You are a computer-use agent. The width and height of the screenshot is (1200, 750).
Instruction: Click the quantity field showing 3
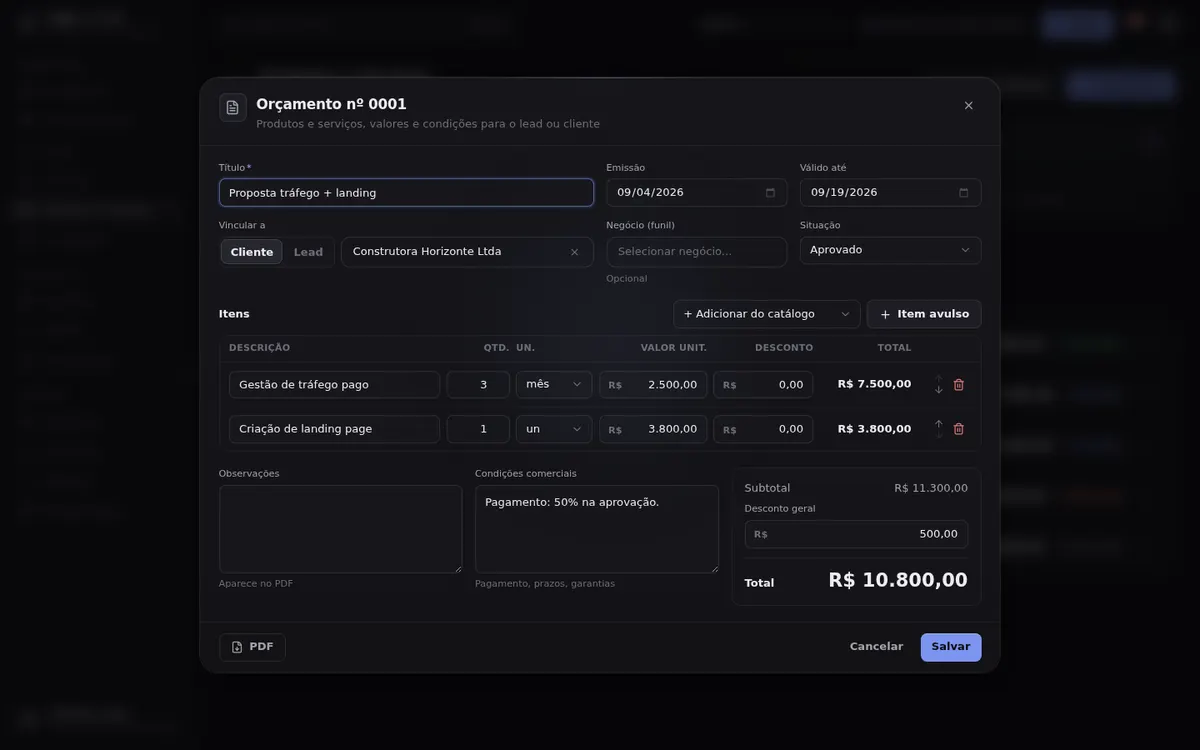478,385
